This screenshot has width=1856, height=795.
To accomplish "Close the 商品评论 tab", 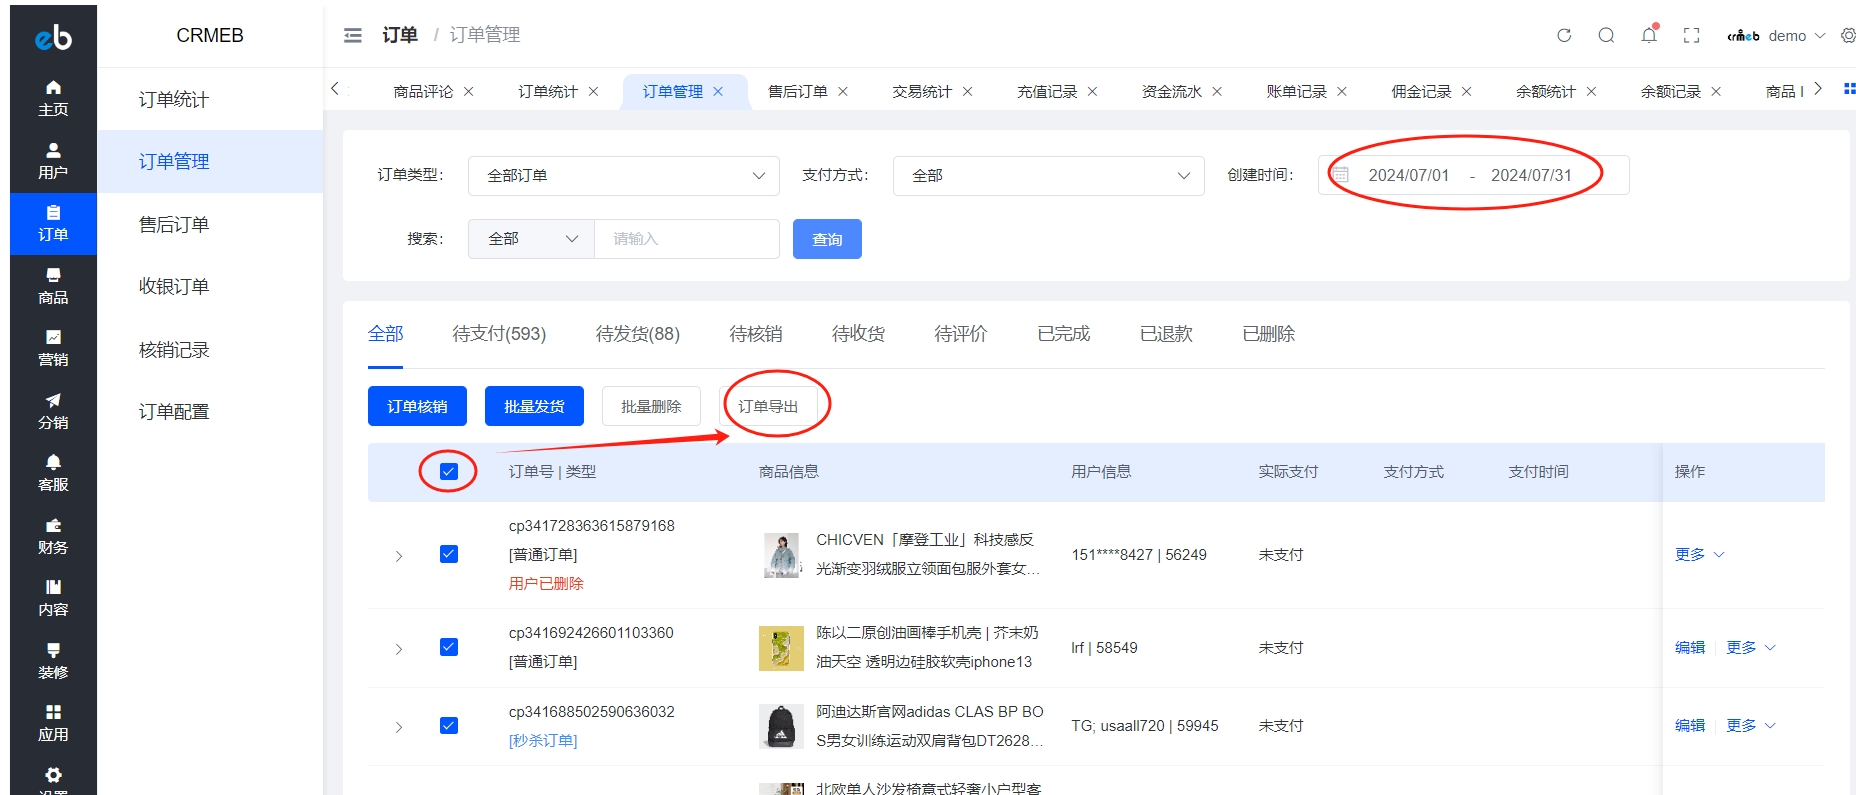I will pyautogui.click(x=468, y=91).
